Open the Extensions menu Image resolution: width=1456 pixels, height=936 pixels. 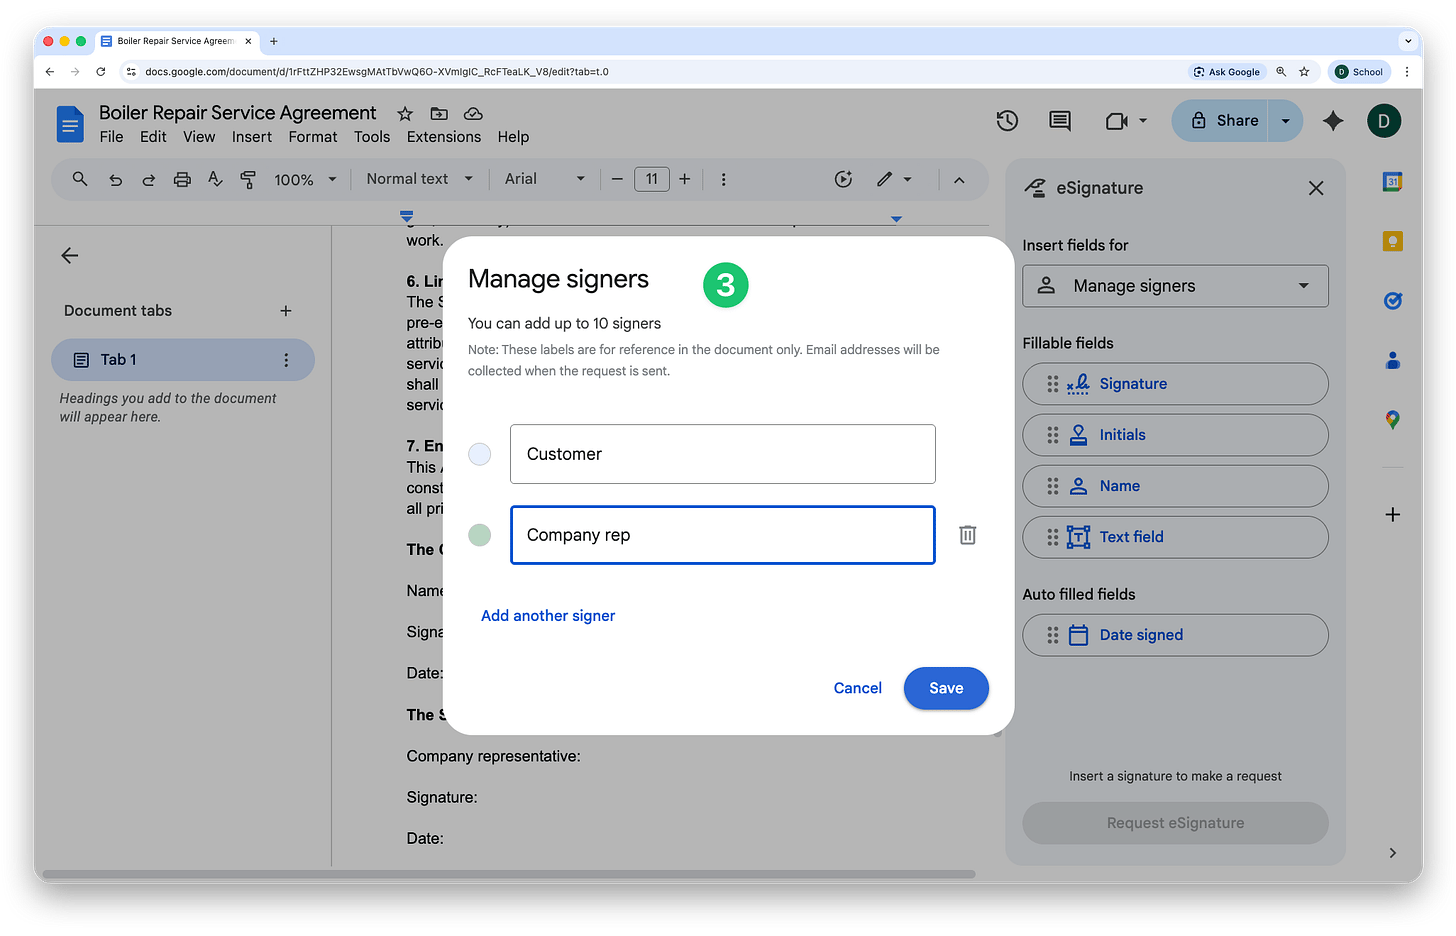tap(444, 137)
